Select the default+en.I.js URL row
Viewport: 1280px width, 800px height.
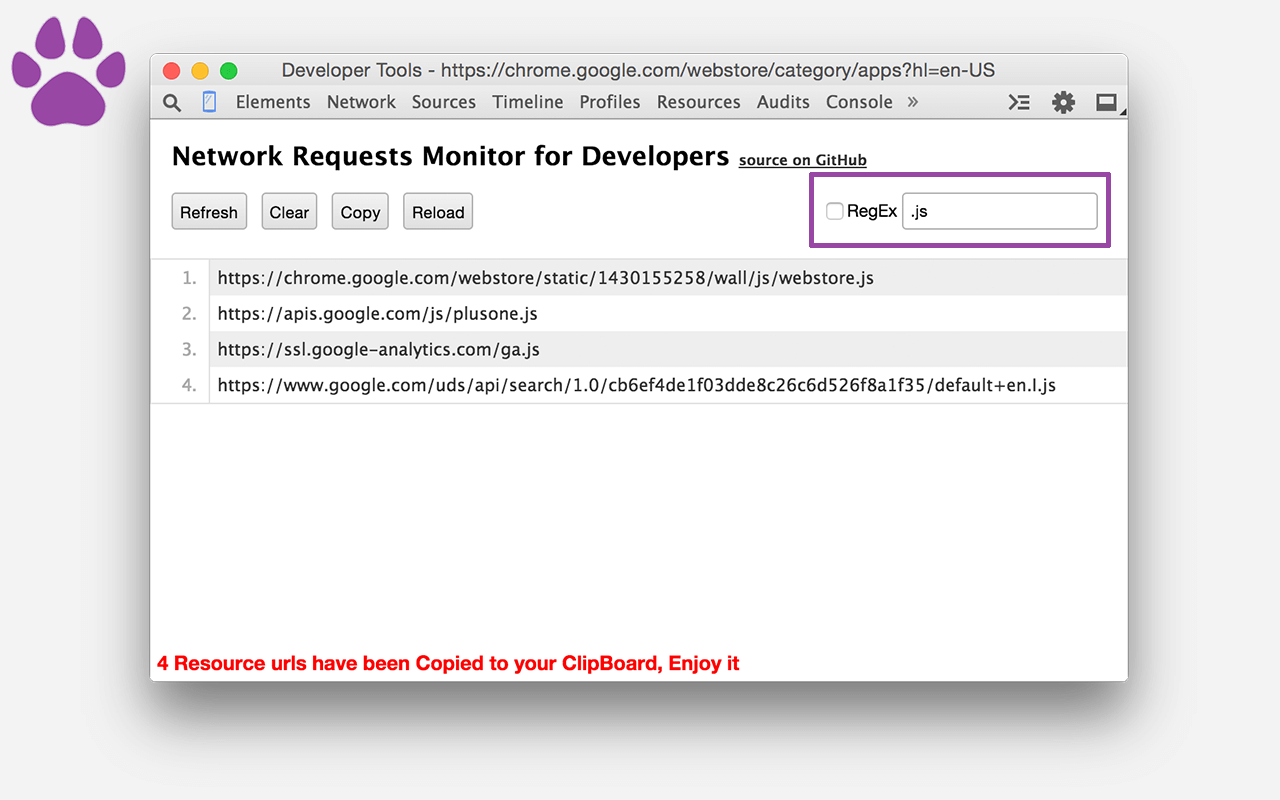tap(639, 386)
